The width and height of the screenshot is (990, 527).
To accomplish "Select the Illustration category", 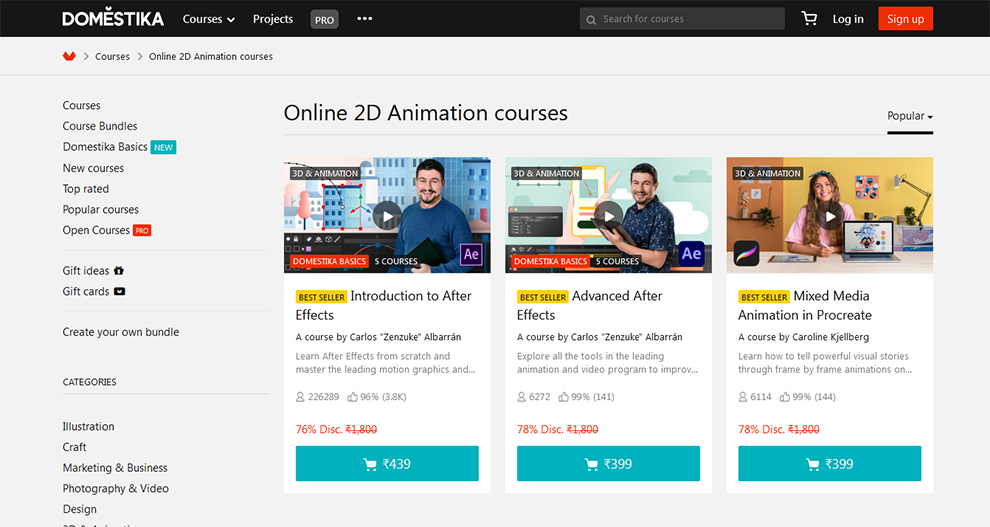I will tap(88, 427).
